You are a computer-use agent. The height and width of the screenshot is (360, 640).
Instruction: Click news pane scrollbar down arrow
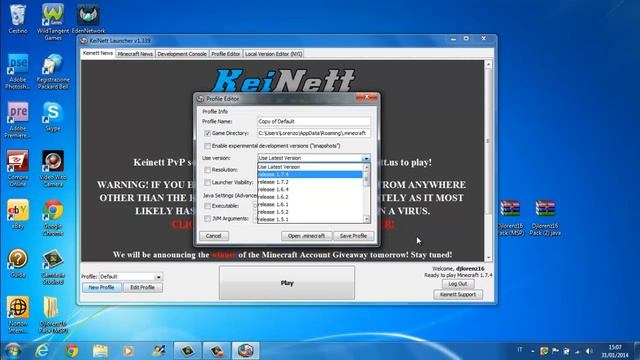pyautogui.click(x=488, y=258)
